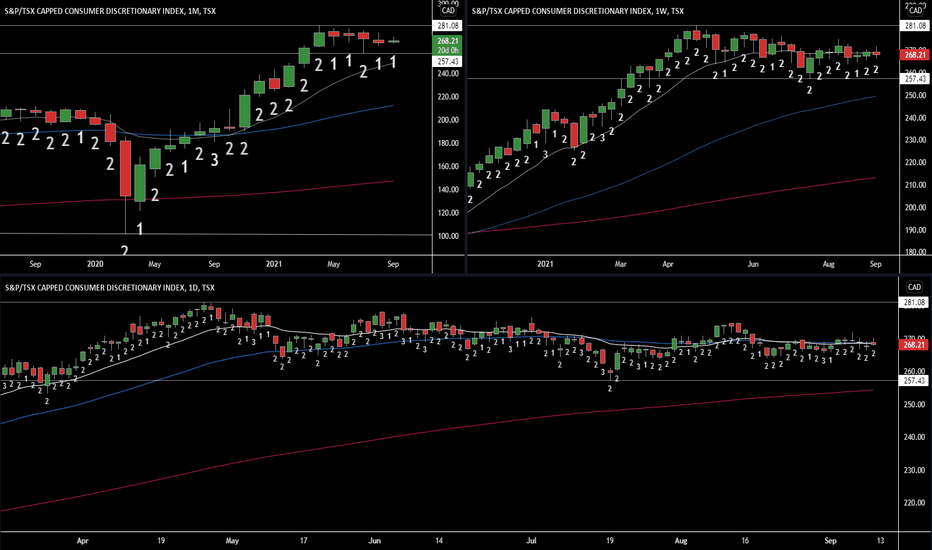Select the large red March 2020 candle on 1M chart
Viewport: 932px width, 550px height.
(x=125, y=168)
